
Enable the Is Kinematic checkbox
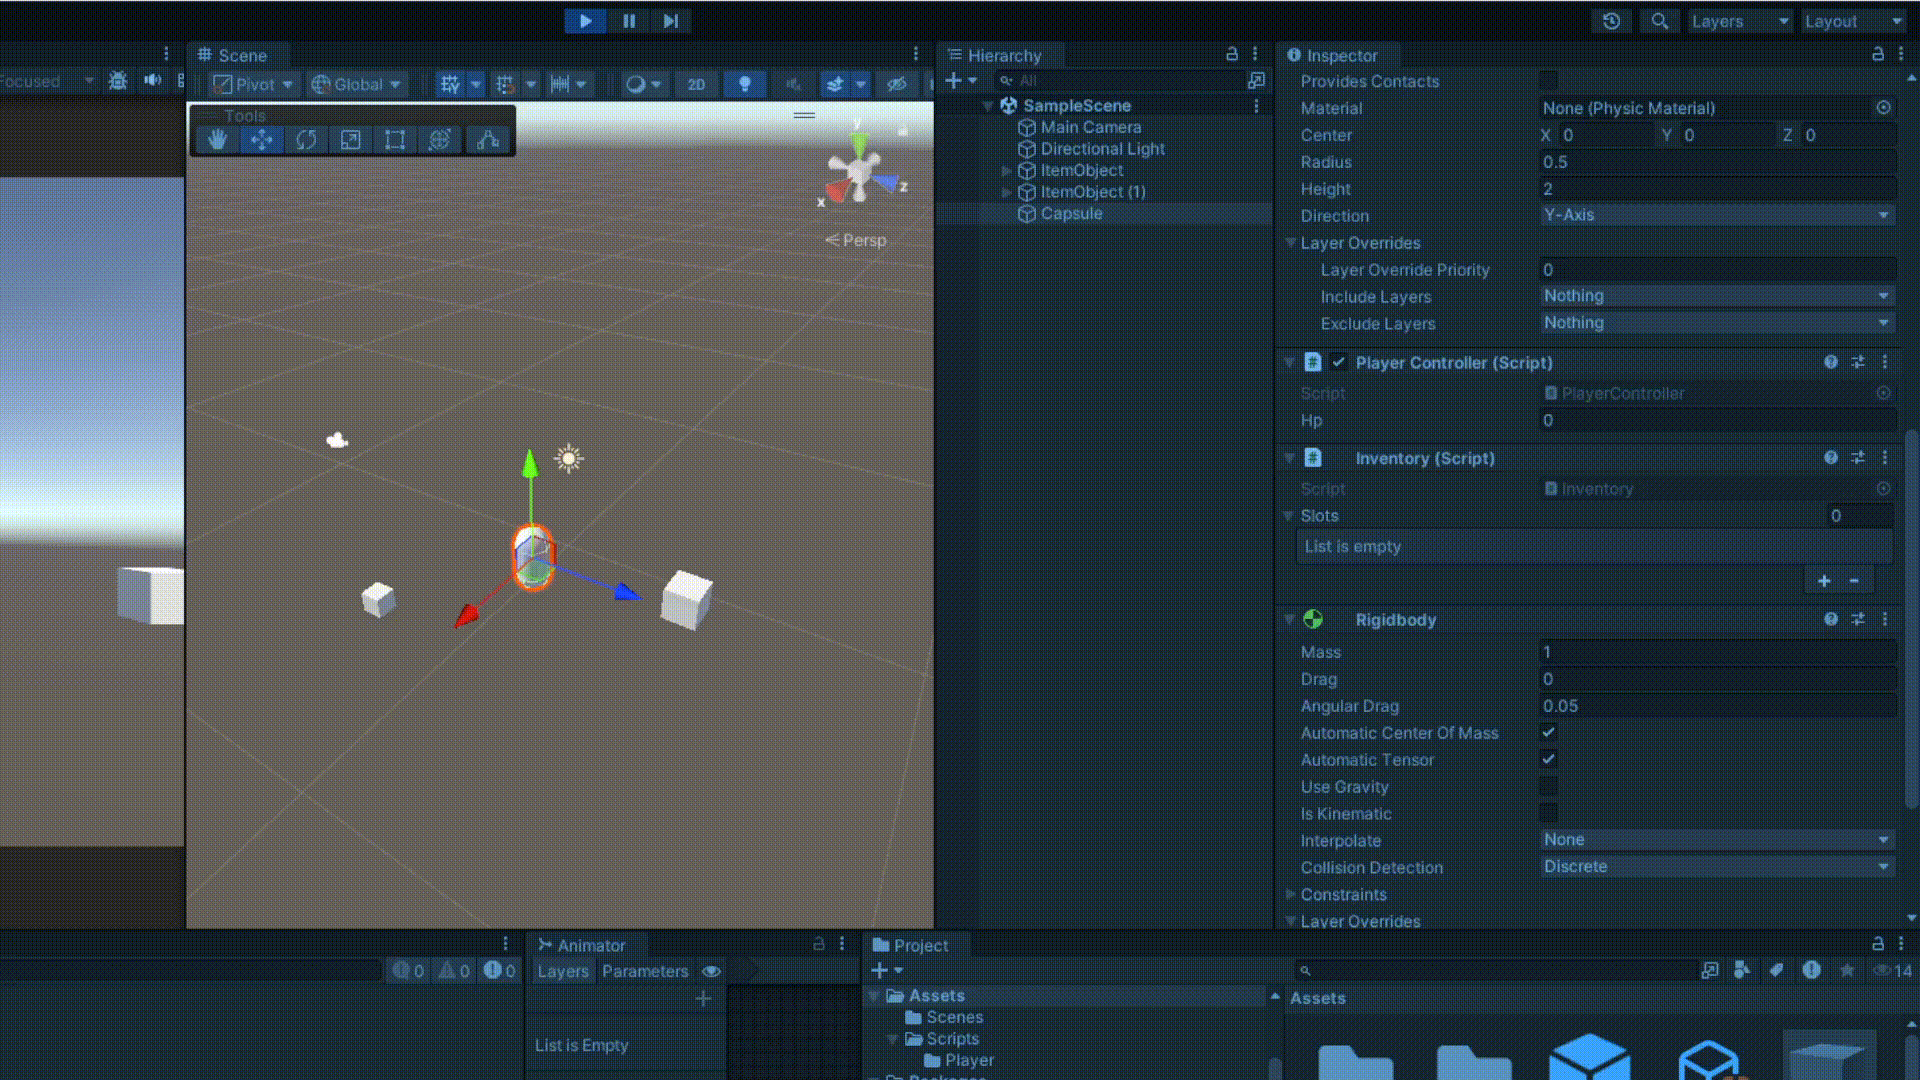coord(1548,814)
